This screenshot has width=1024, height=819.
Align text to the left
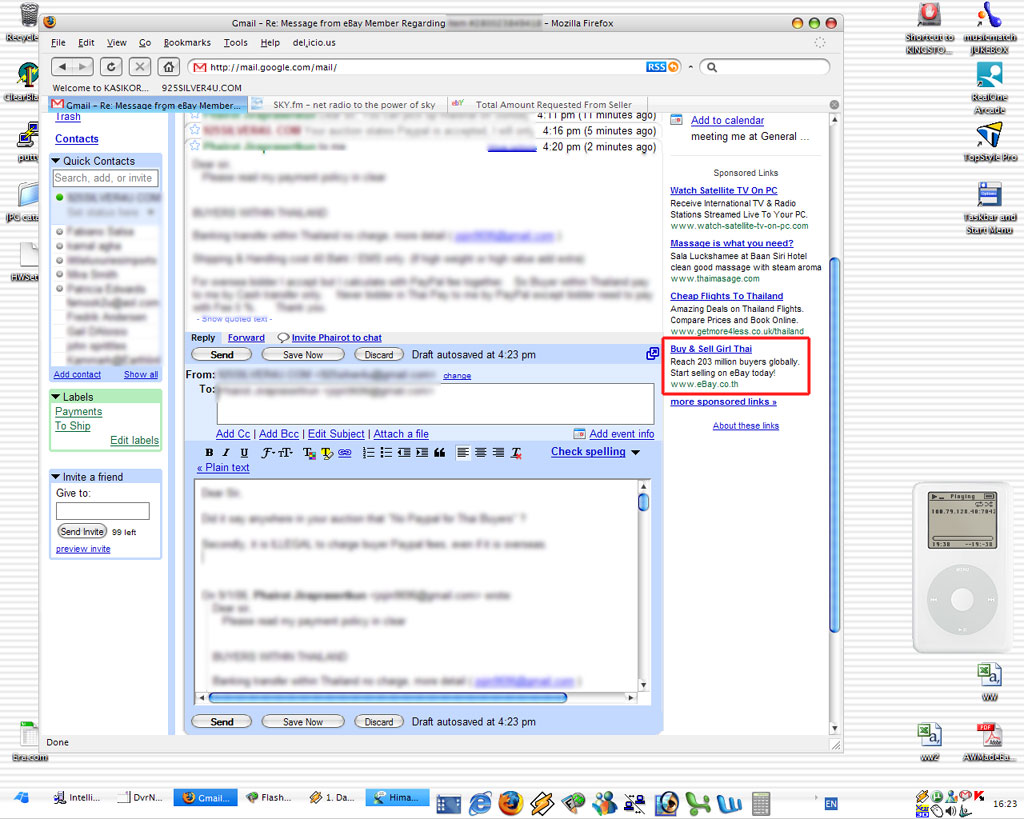463,453
